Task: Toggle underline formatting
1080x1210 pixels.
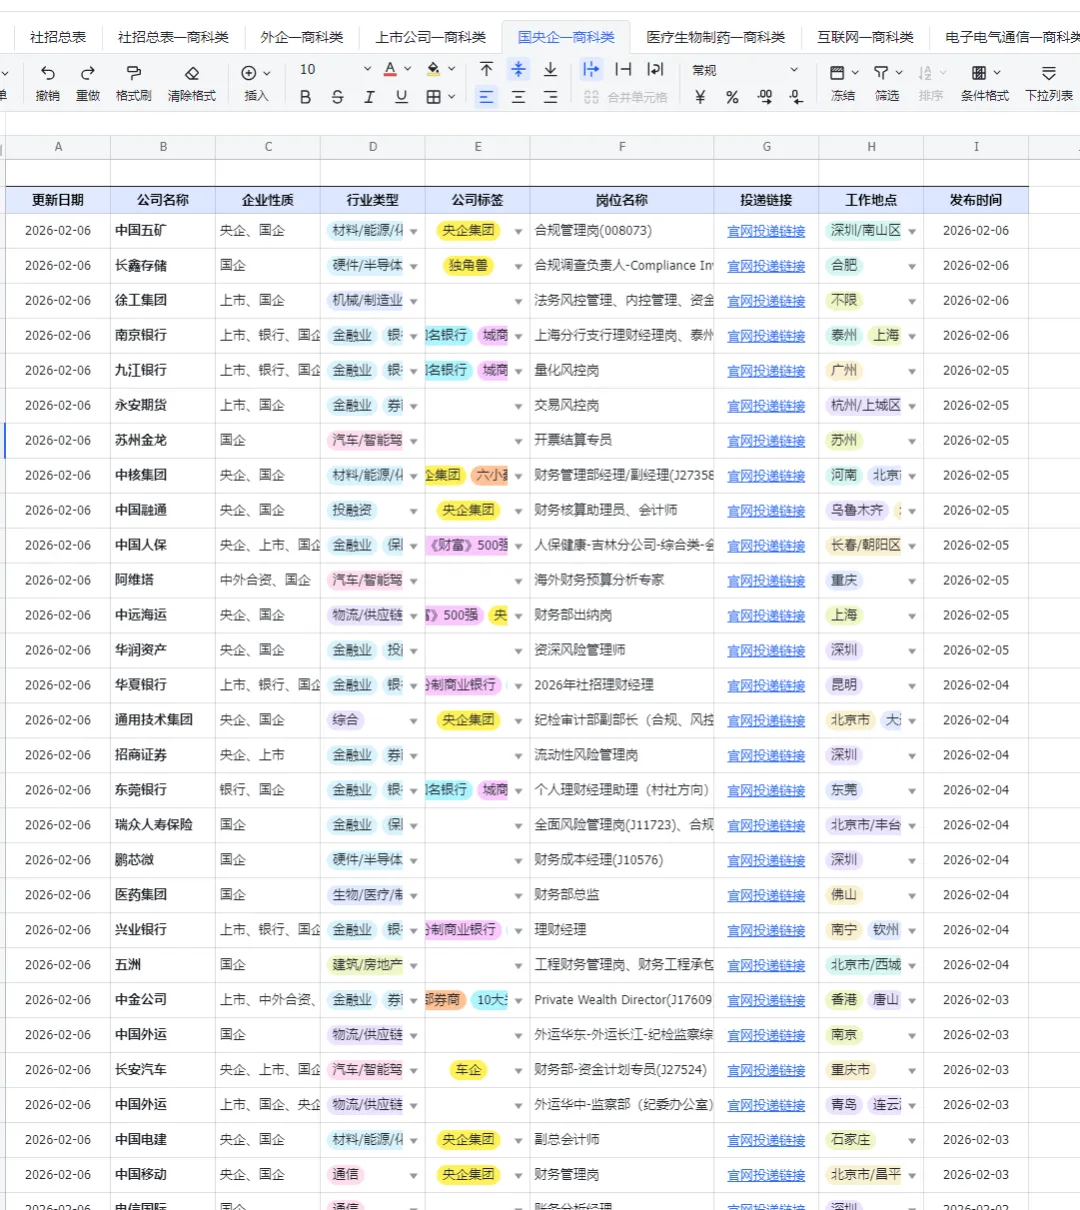Action: pos(401,97)
